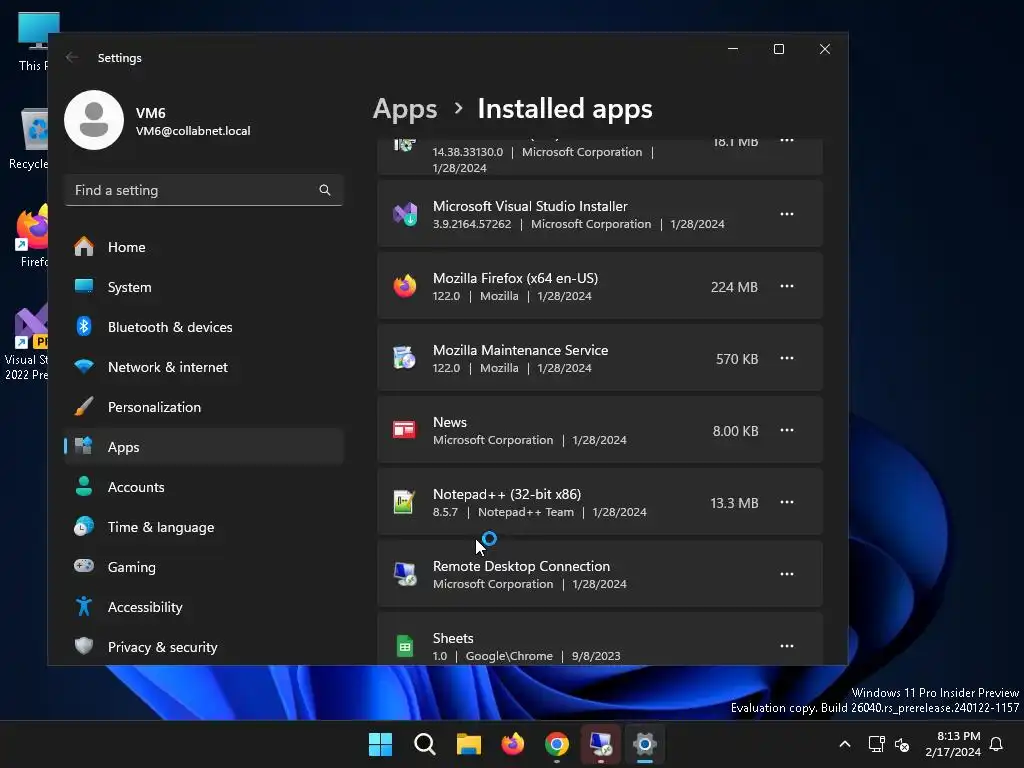The width and height of the screenshot is (1024, 768).
Task: Click the Apps breadcrumb link
Action: point(405,109)
